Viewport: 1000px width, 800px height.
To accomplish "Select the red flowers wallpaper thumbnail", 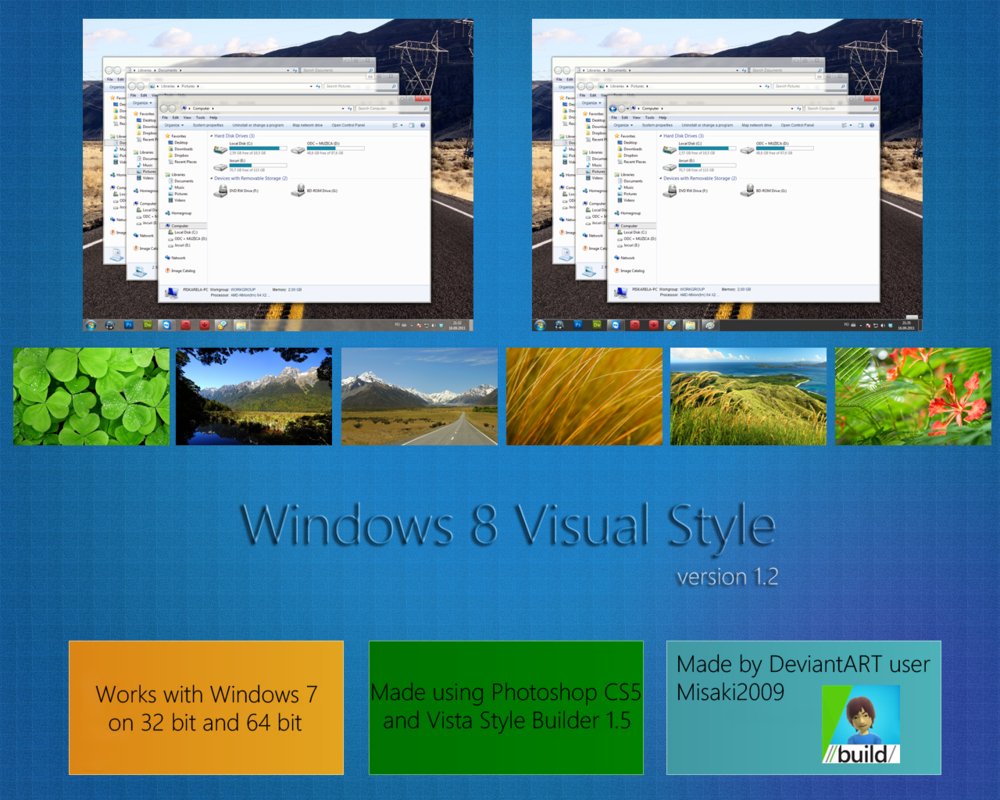I will tap(913, 396).
